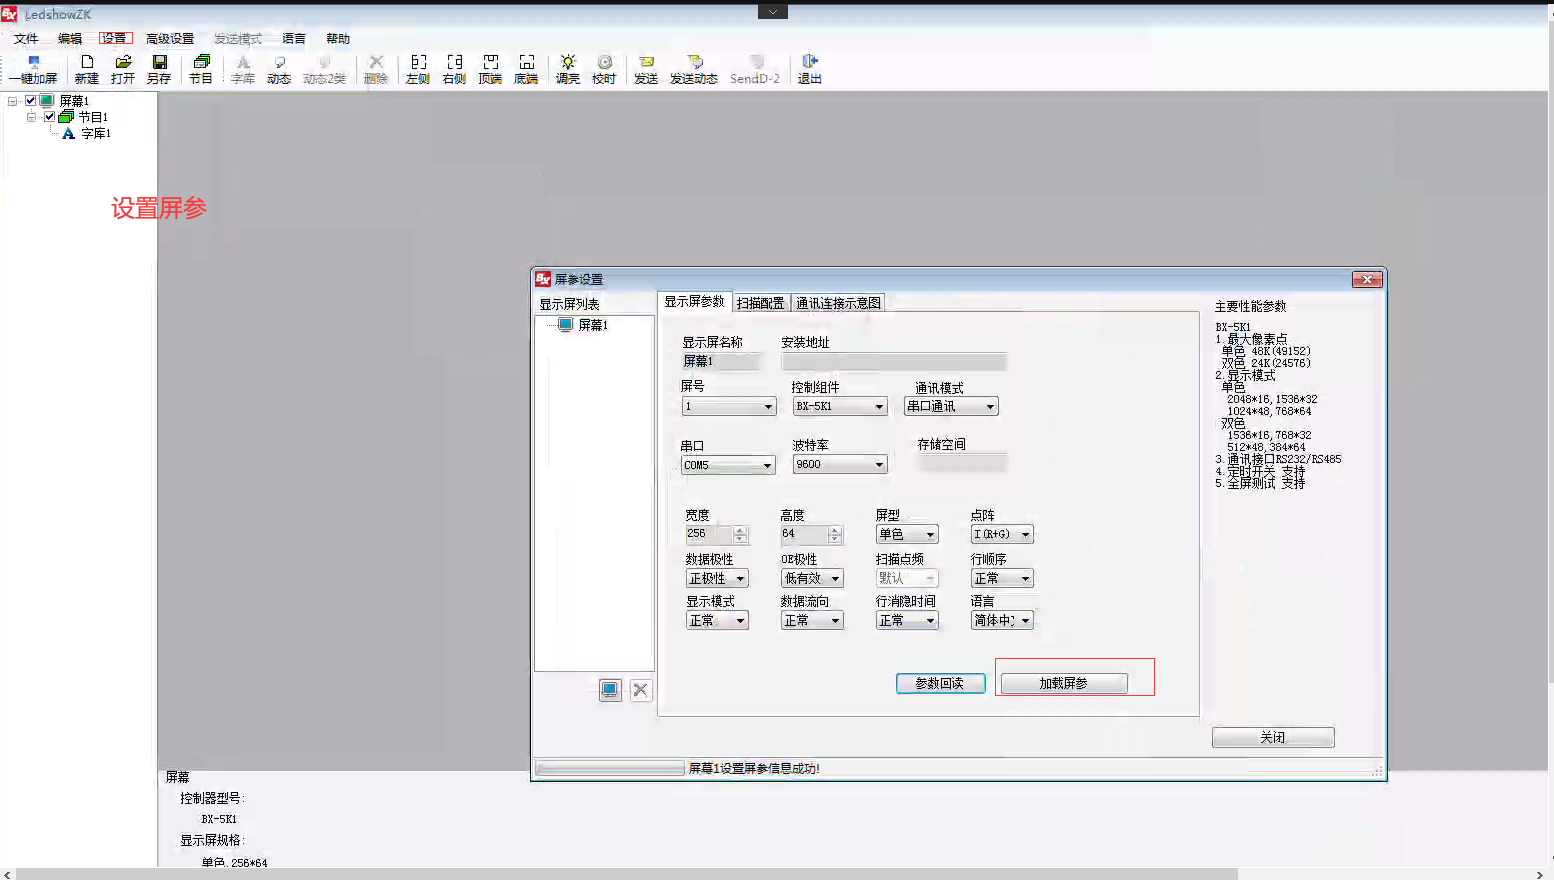Switch to the 扫描配置 tab
Image resolution: width=1554 pixels, height=880 pixels.
pos(761,303)
